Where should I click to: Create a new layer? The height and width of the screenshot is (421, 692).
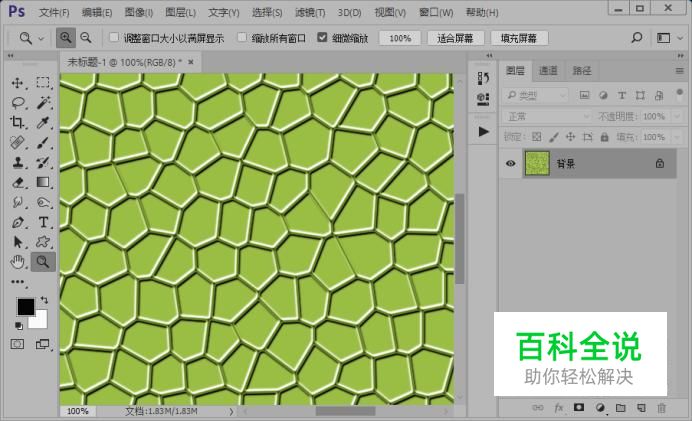(641, 408)
